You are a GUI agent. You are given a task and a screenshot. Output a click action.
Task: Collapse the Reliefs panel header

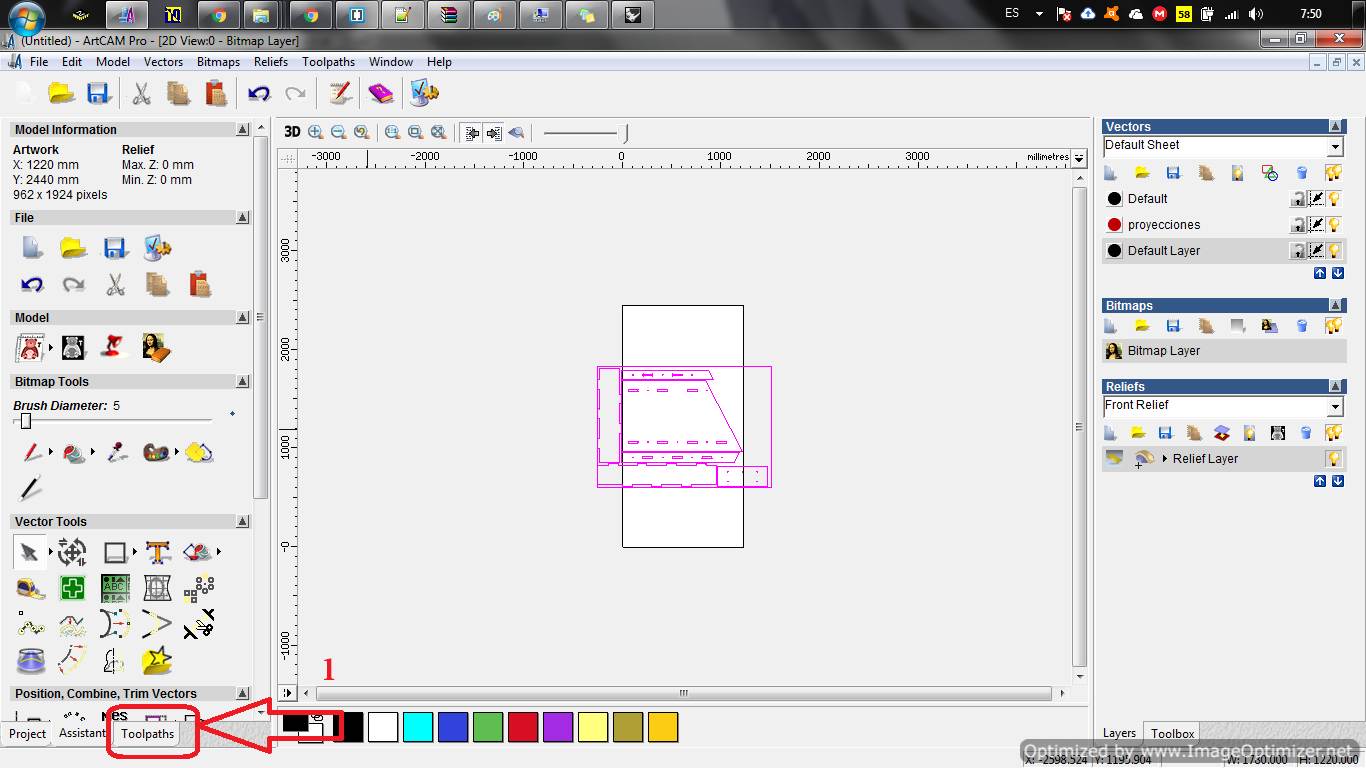pos(1336,387)
